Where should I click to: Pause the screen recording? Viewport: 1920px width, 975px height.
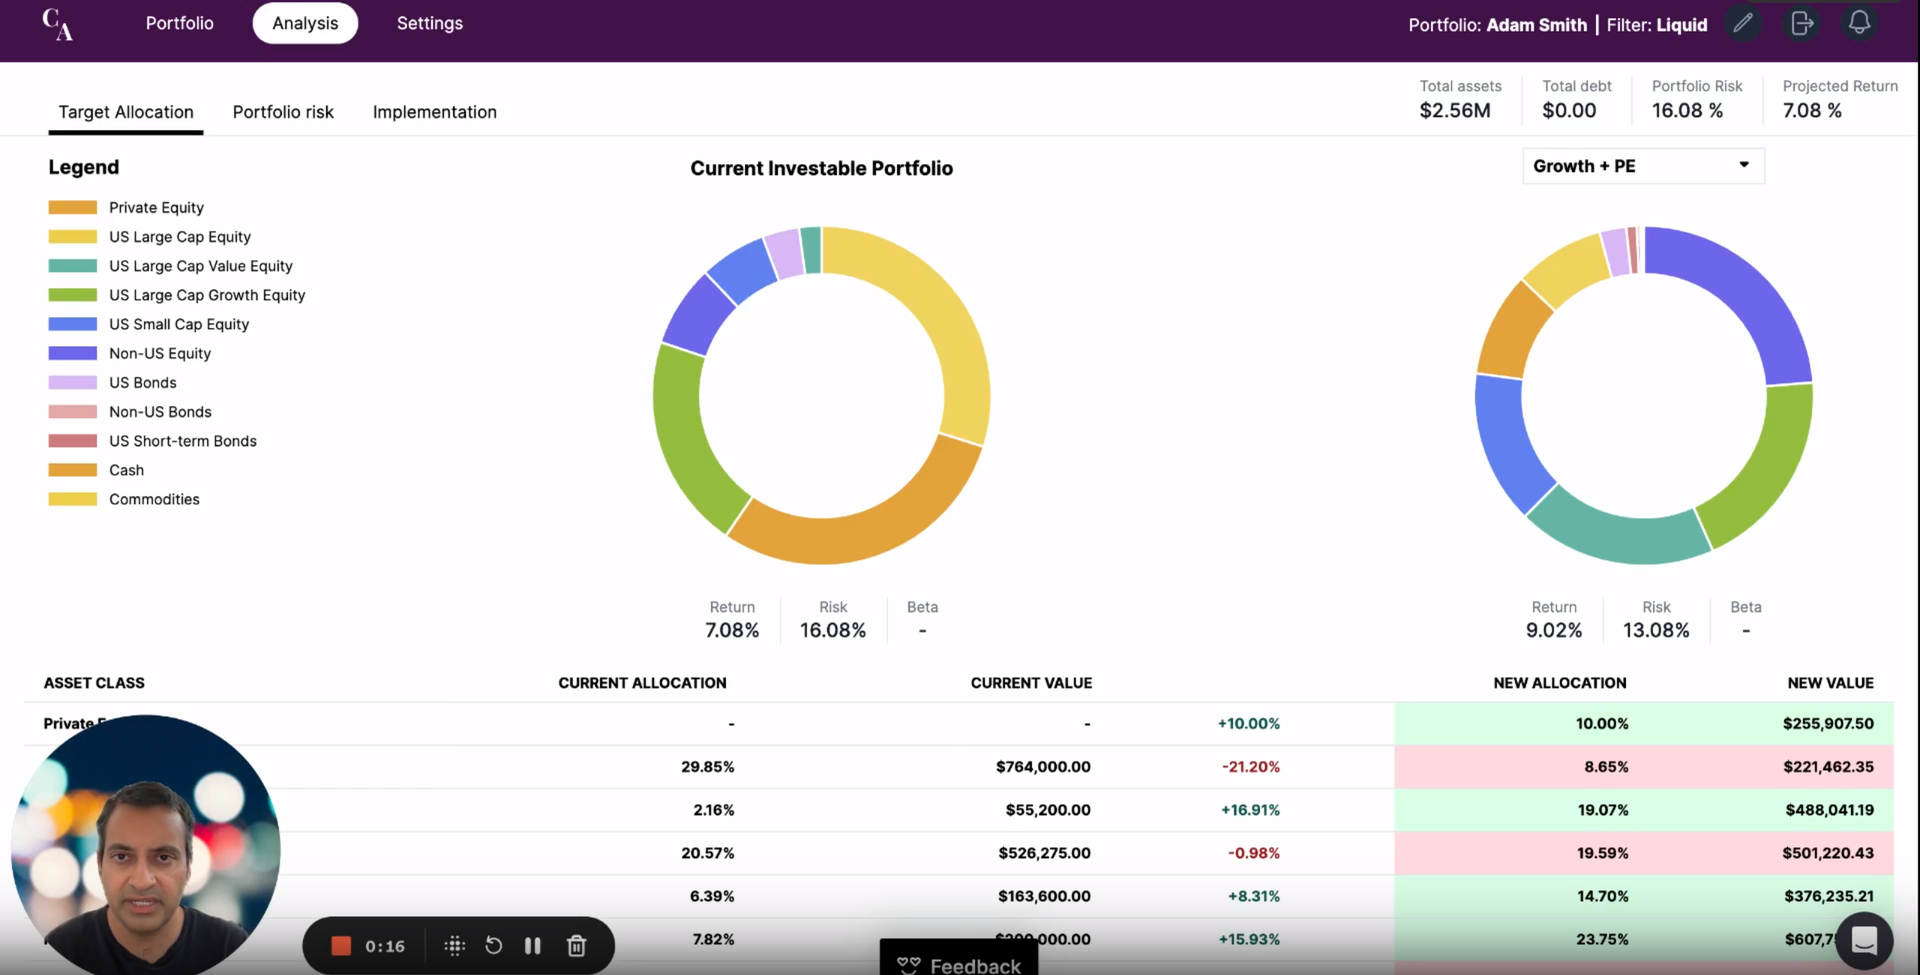pyautogui.click(x=533, y=946)
